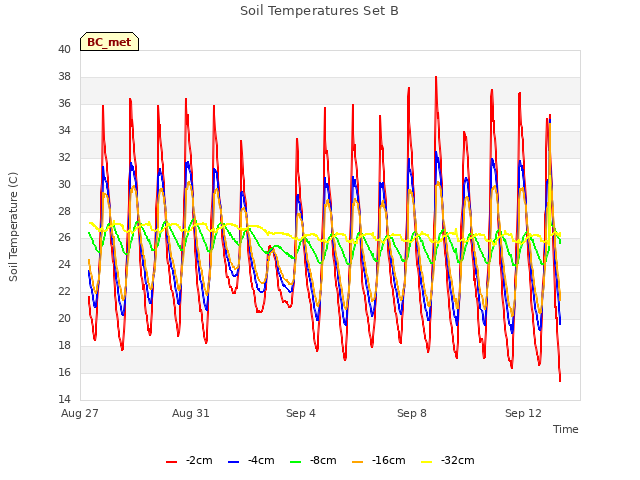The height and width of the screenshot is (480, 640).
Task: Click the 18 y-axis tick label
Action: [x=64, y=345]
